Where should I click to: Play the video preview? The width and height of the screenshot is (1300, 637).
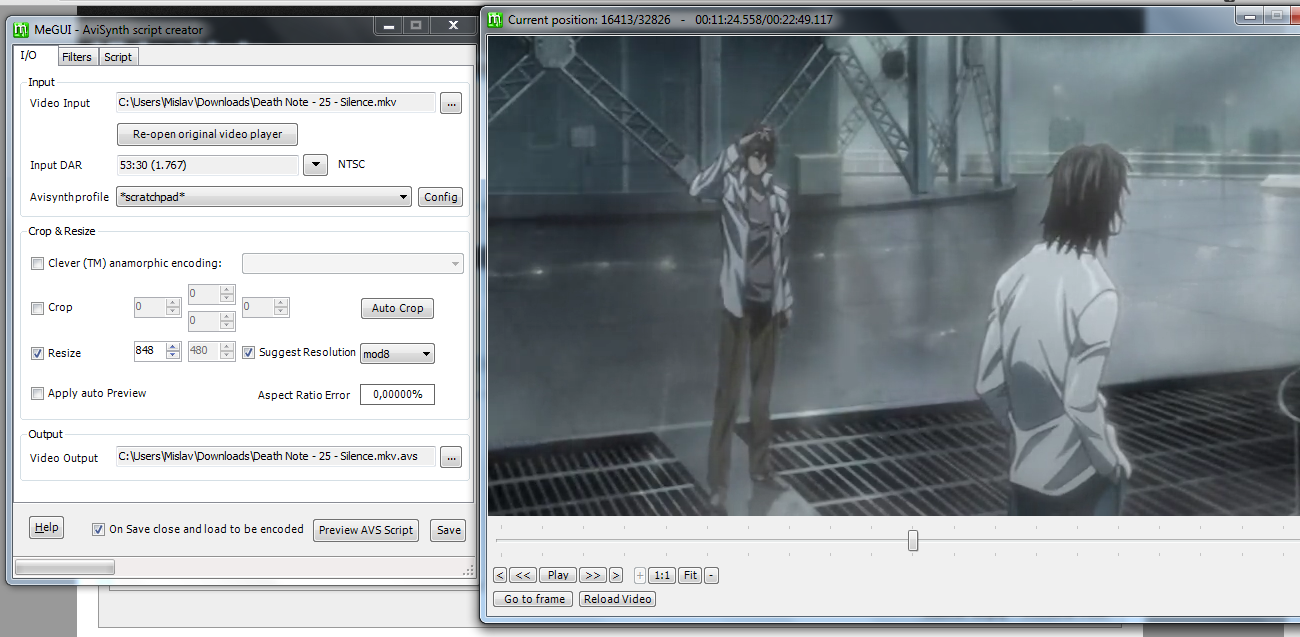point(558,575)
